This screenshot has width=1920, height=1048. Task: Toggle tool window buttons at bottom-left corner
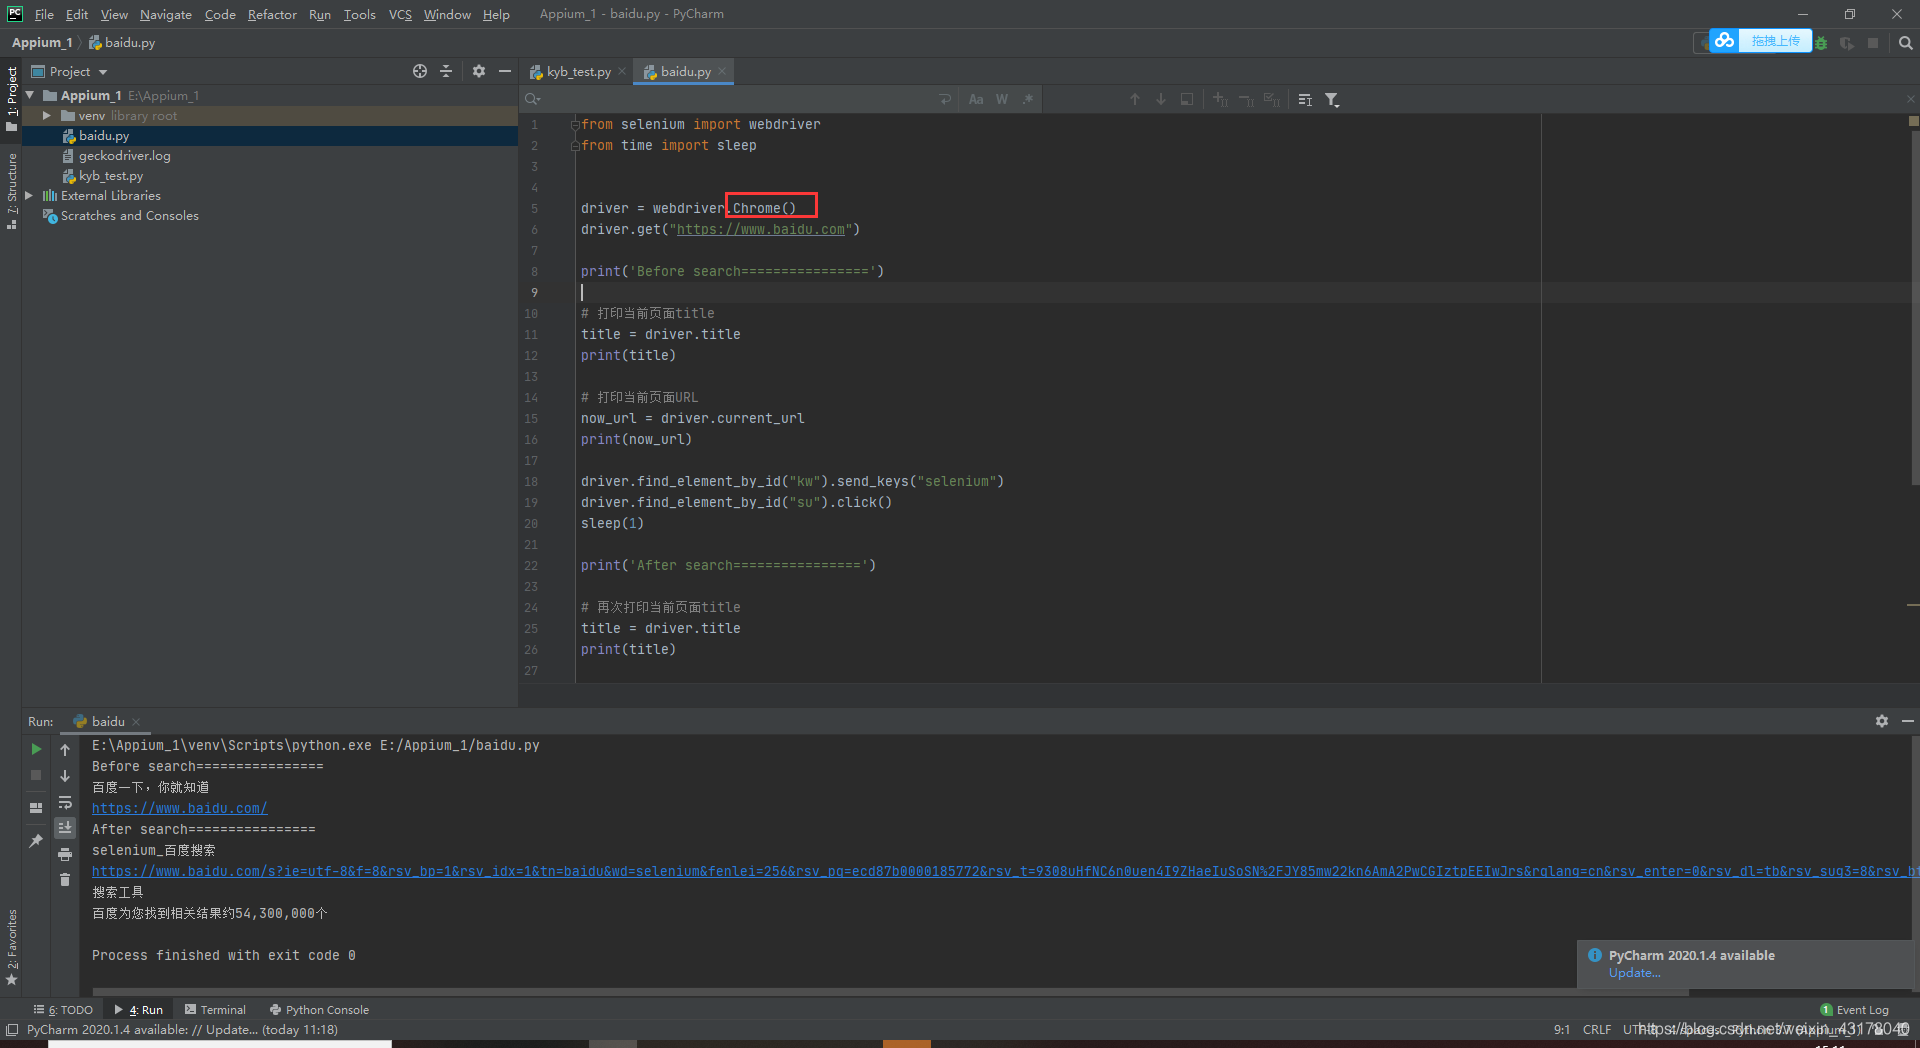pos(12,1030)
